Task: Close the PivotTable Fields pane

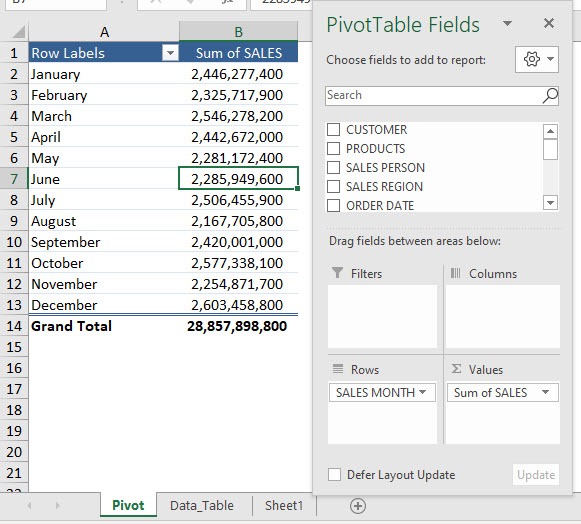Action: pyautogui.click(x=549, y=23)
